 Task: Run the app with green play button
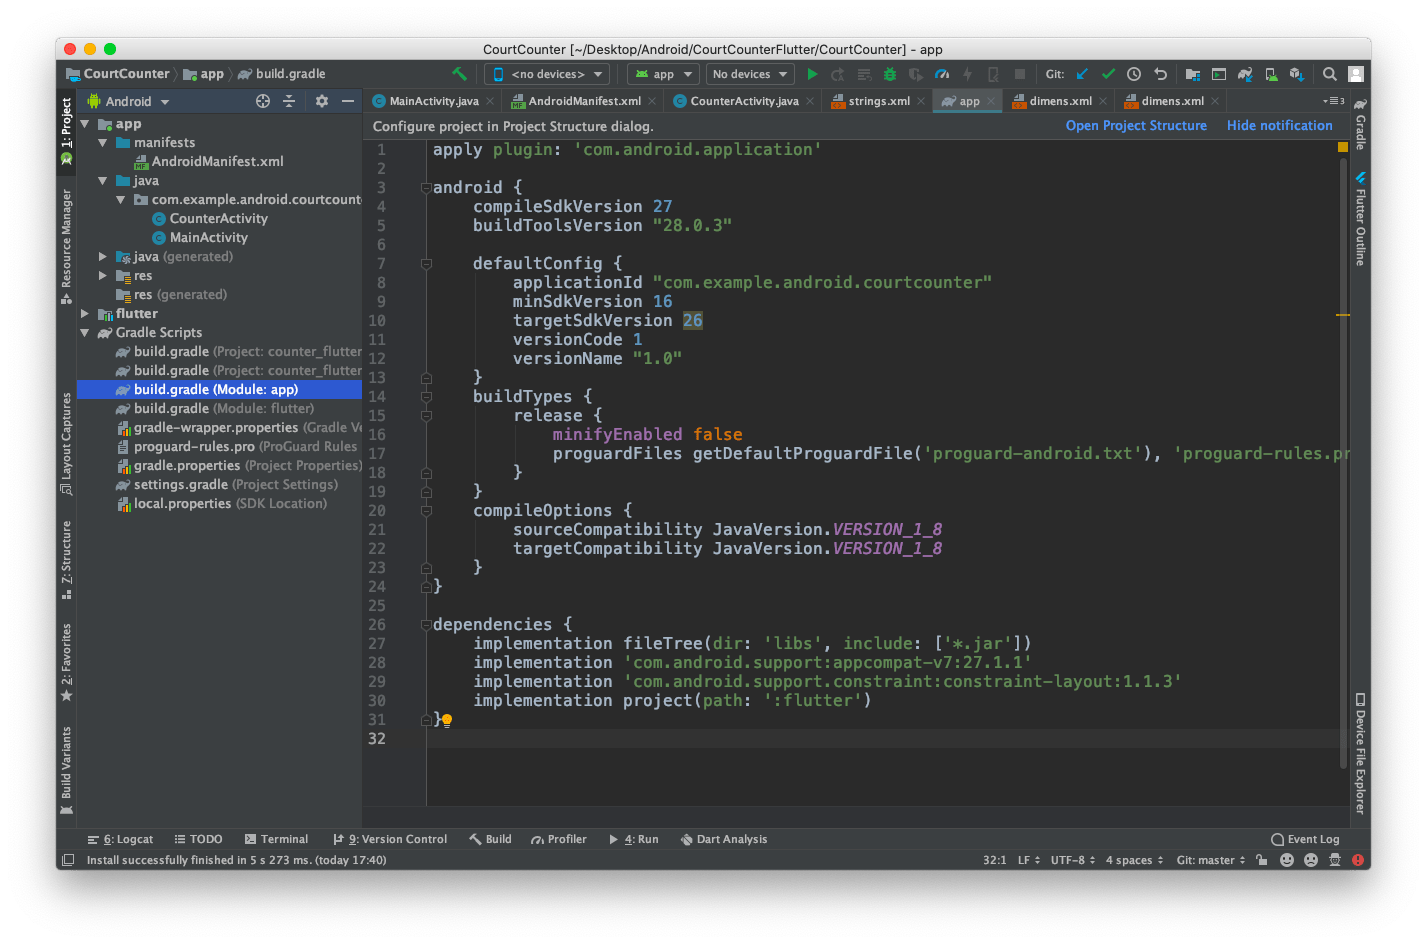coord(812,74)
